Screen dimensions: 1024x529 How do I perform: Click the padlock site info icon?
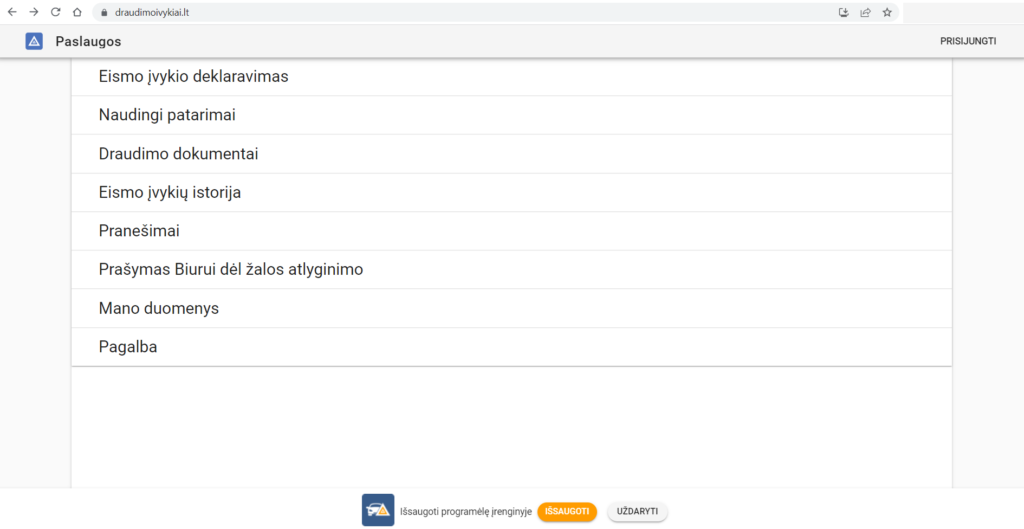[x=102, y=12]
